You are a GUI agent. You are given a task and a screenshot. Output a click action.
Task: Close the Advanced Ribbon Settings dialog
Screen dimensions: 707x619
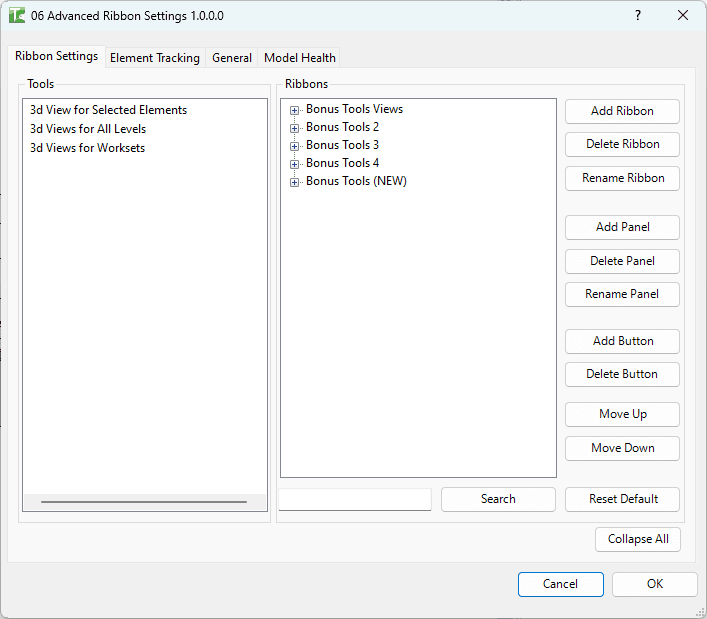[683, 15]
